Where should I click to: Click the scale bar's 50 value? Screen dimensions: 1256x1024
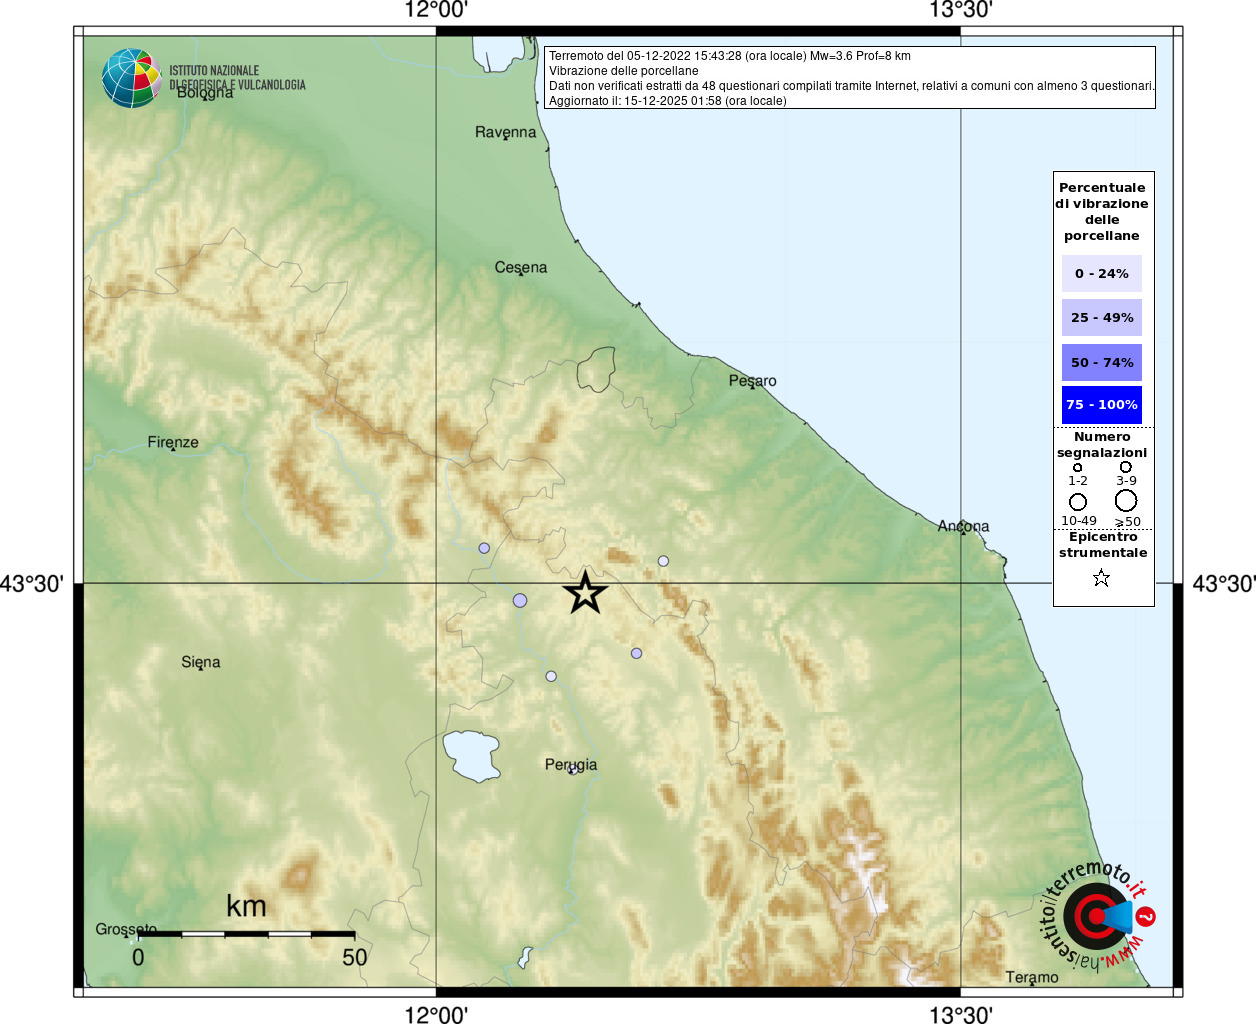355,957
